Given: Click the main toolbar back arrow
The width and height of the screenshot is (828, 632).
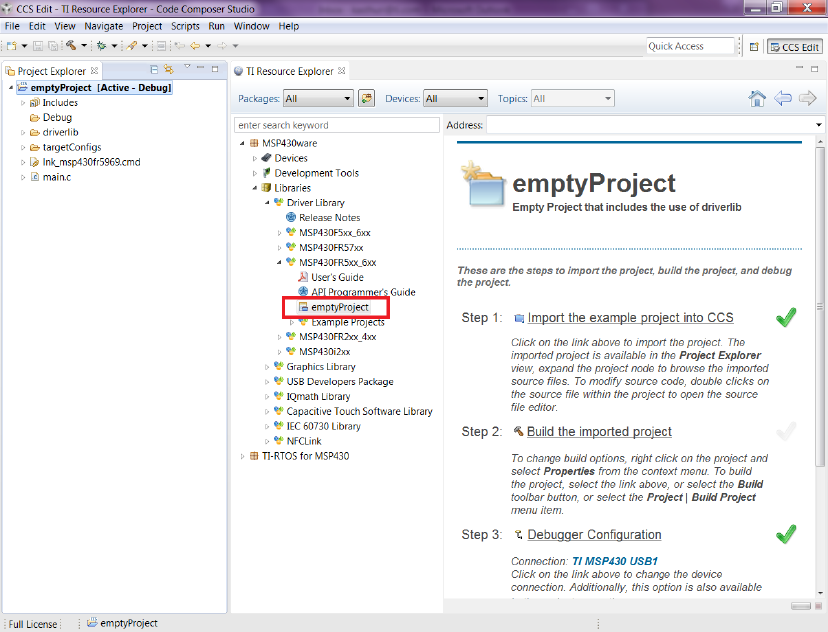Looking at the screenshot, I should [x=195, y=46].
